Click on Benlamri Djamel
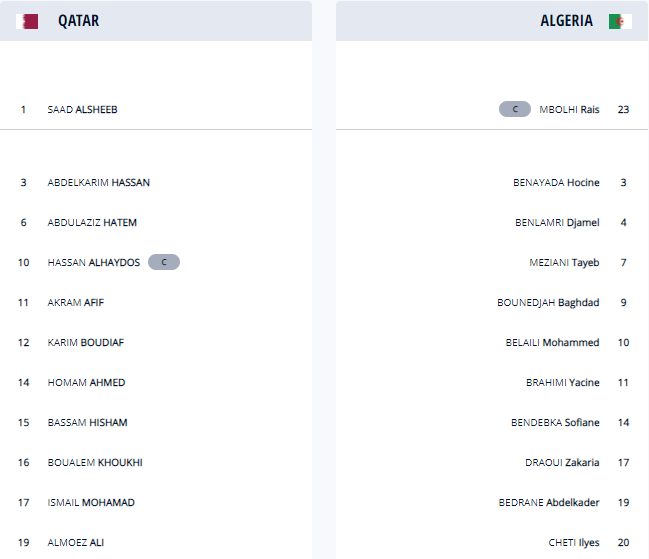This screenshot has height=559, width=649. point(556,222)
